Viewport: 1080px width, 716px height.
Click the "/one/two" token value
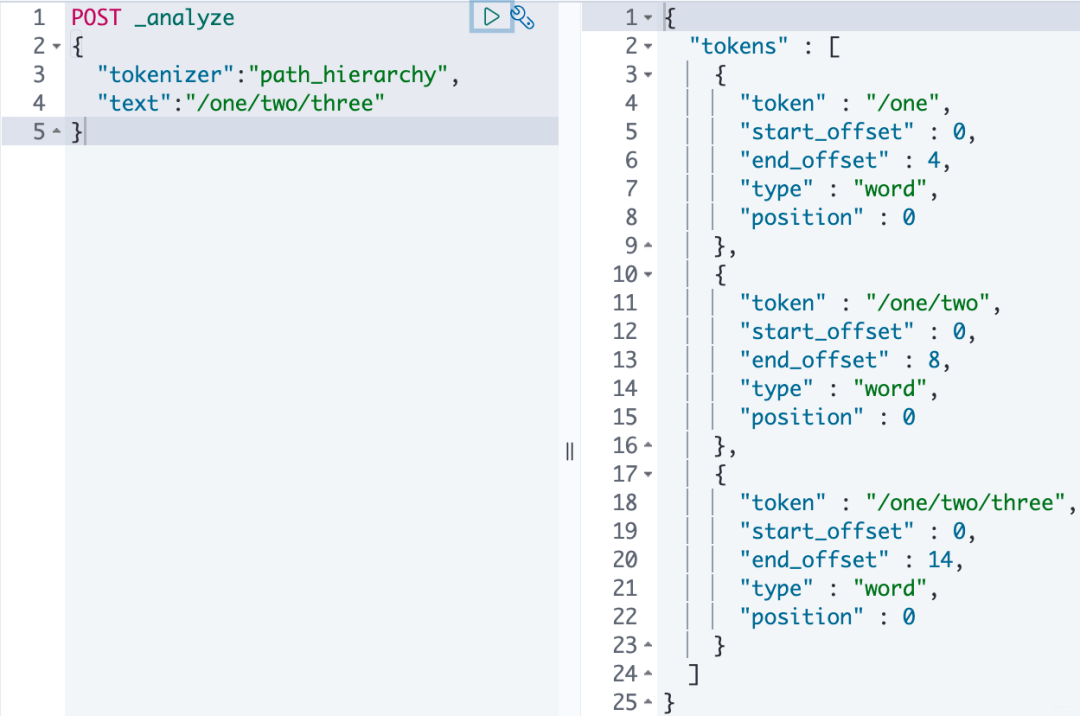pyautogui.click(x=928, y=303)
